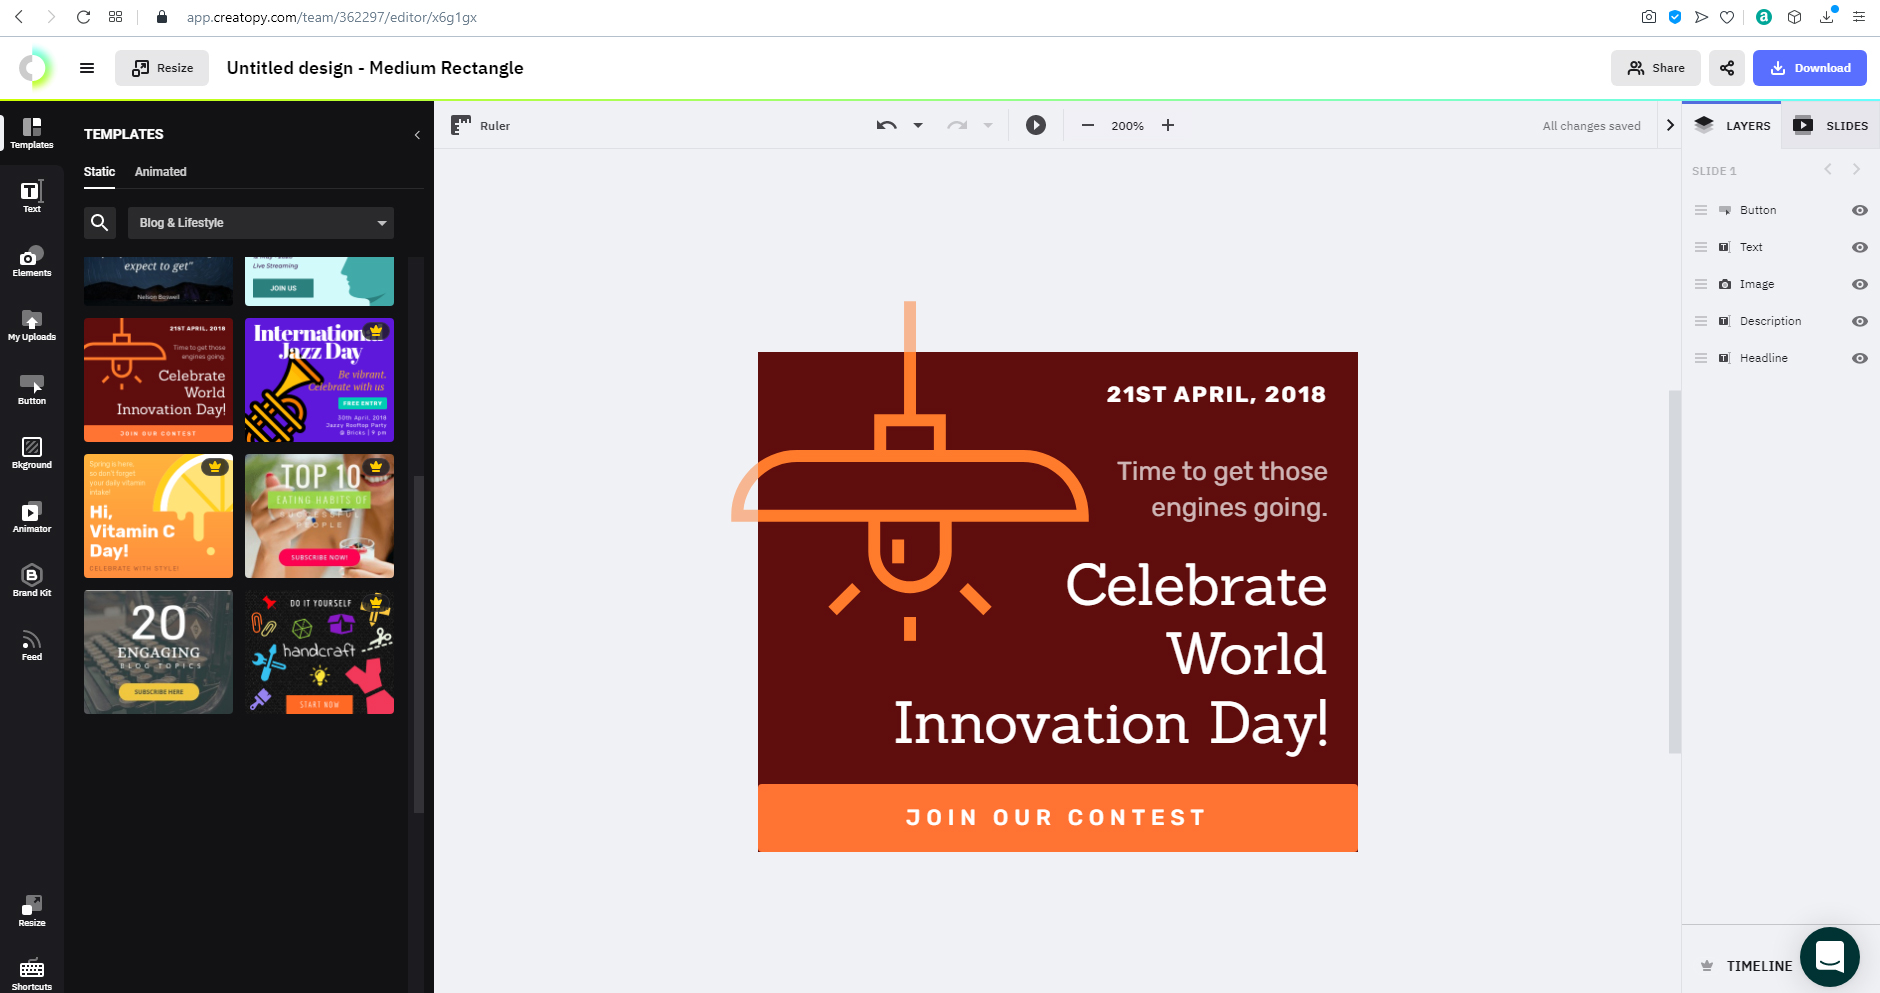Open the Elements panel
1880x993 pixels.
pos(32,261)
